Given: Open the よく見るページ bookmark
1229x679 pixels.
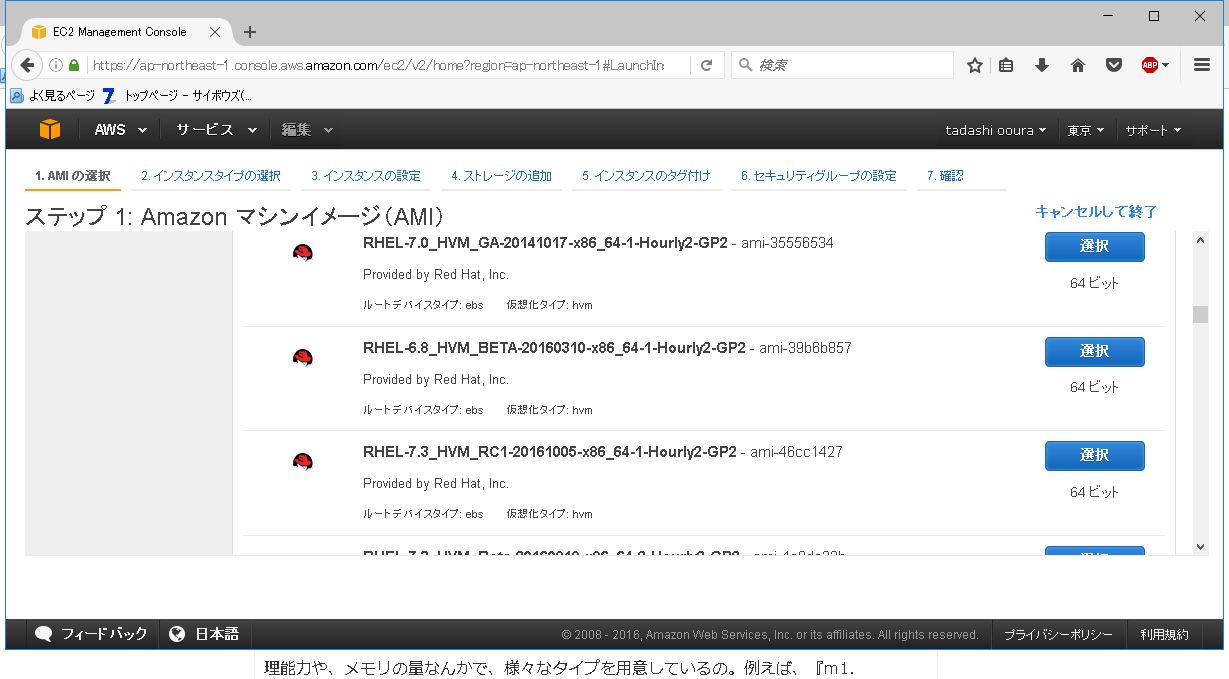Looking at the screenshot, I should 53,96.
